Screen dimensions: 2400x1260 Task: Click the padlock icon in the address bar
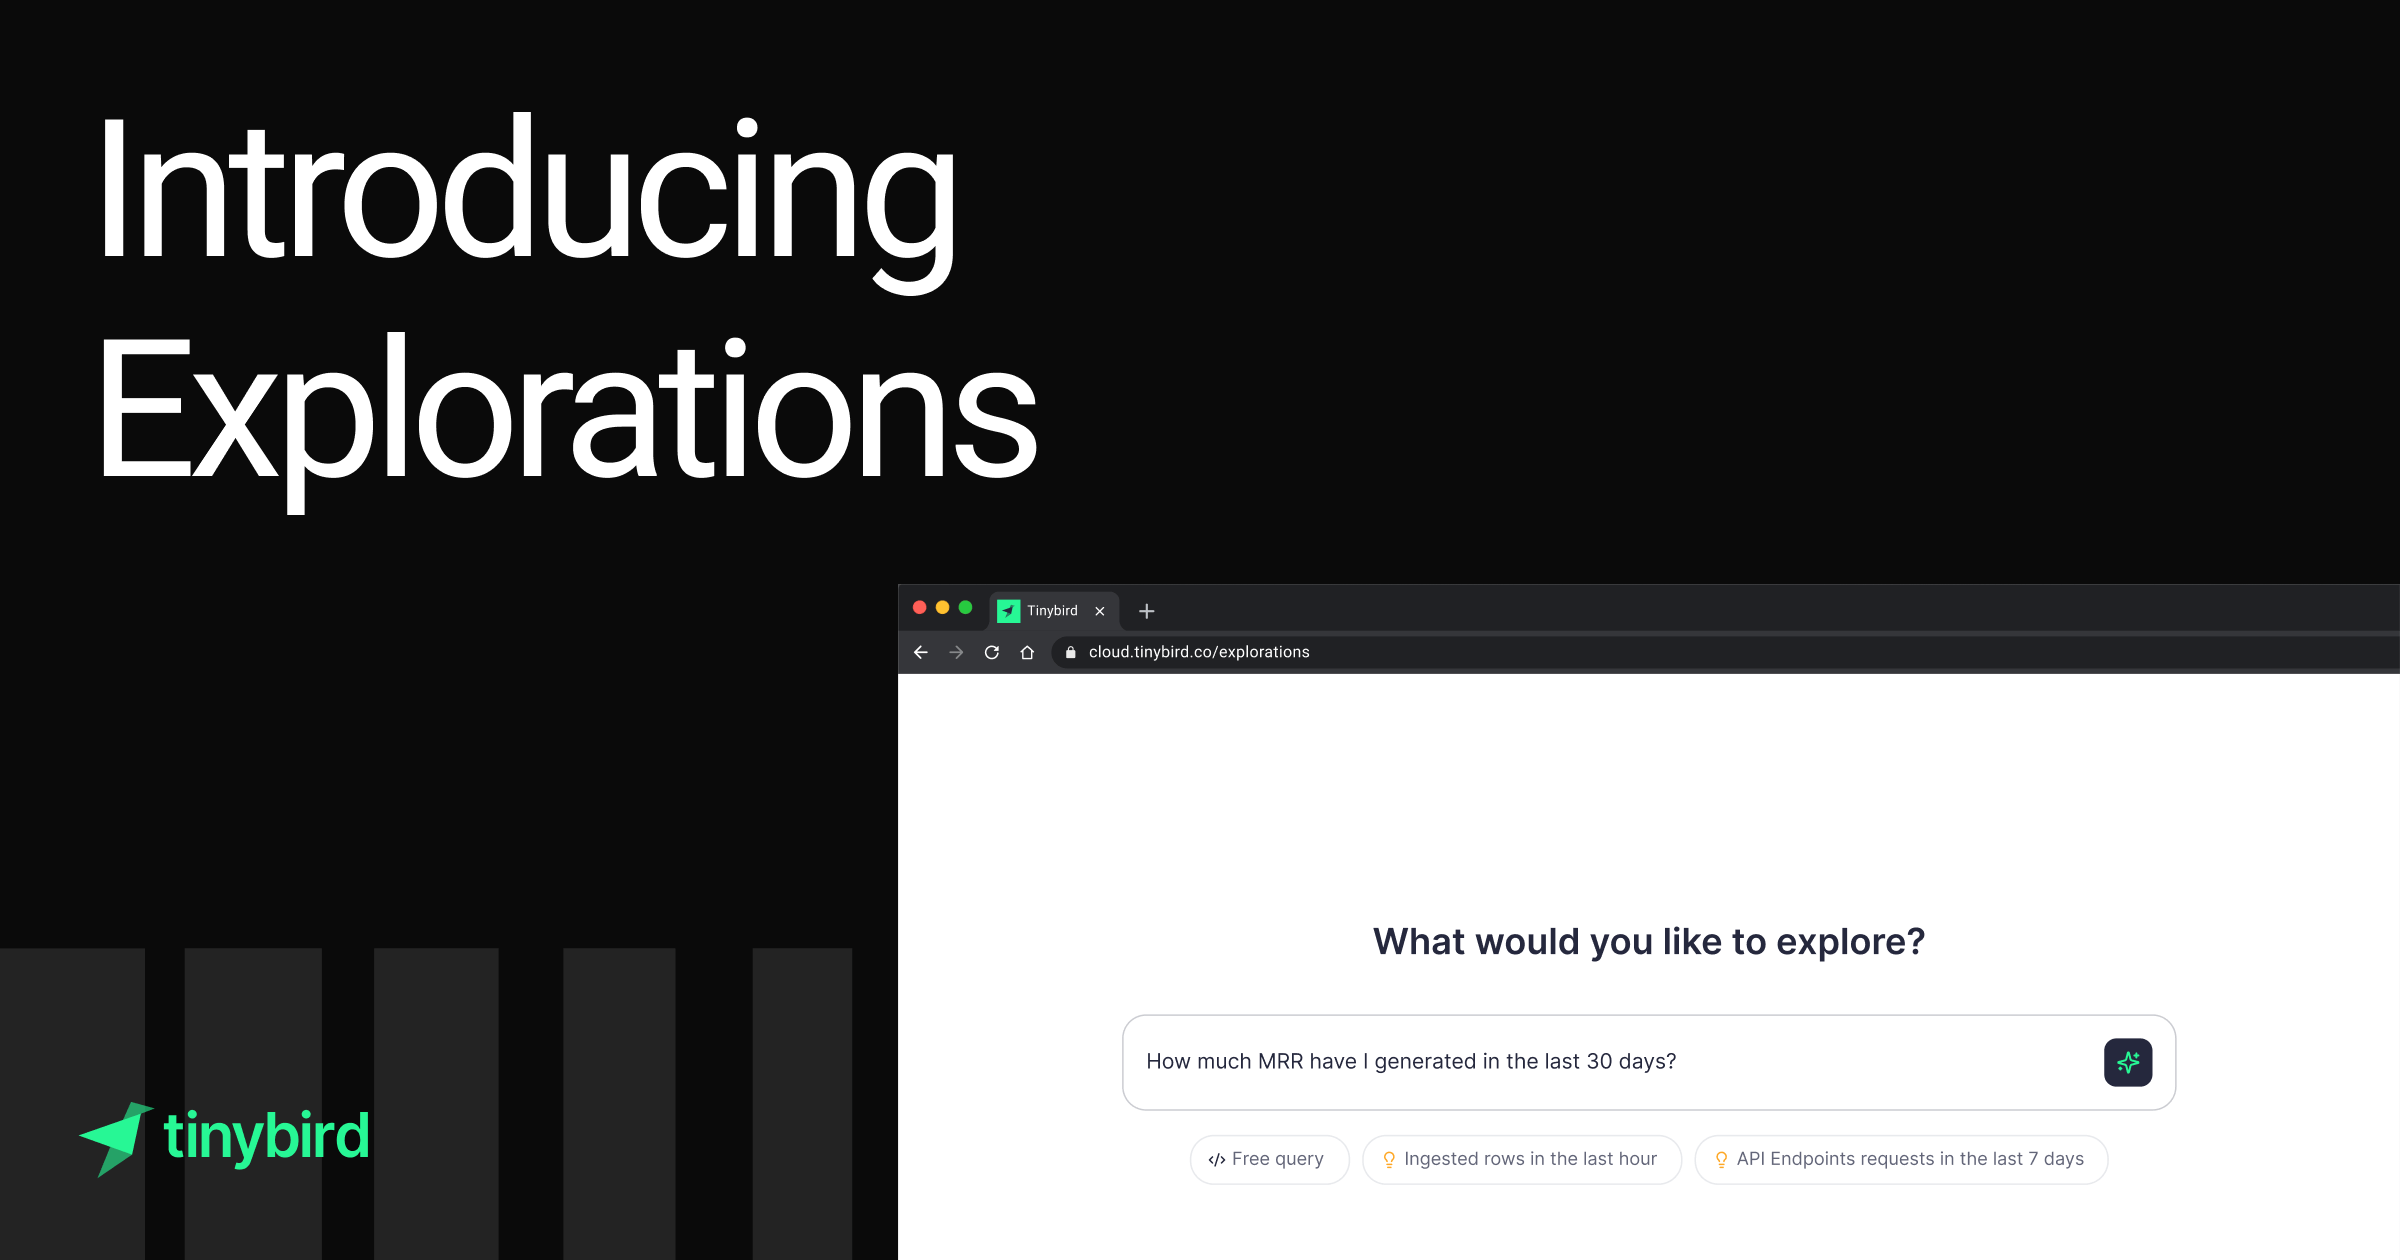pyautogui.click(x=1069, y=652)
